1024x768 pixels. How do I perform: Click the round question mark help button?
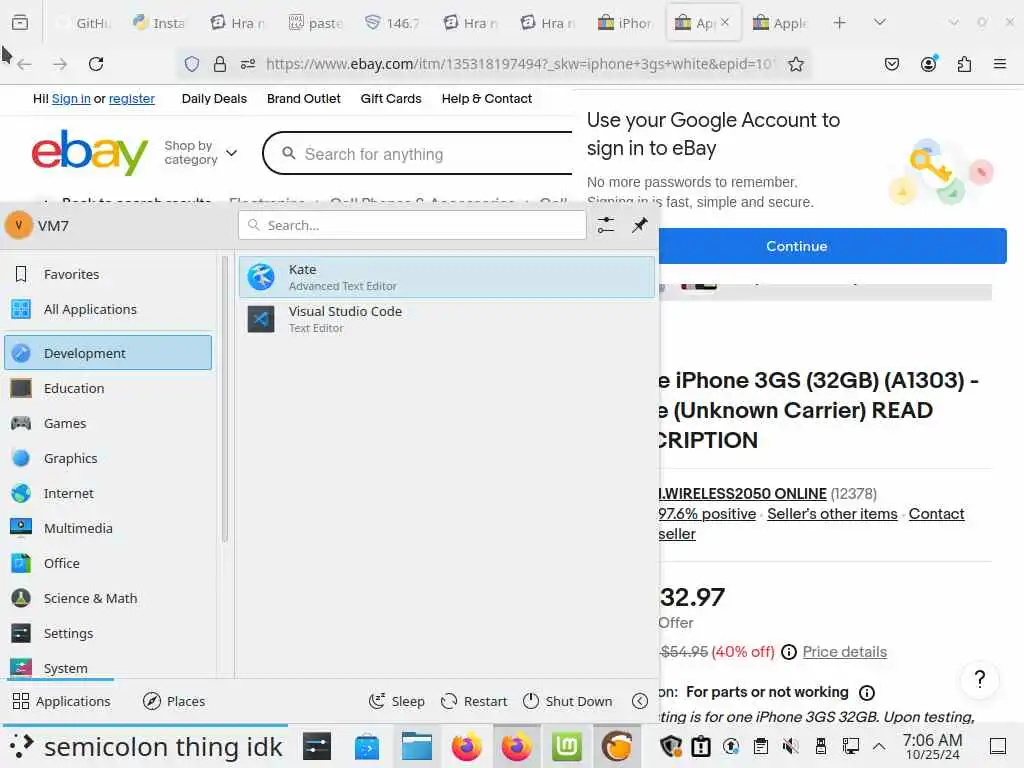[980, 680]
